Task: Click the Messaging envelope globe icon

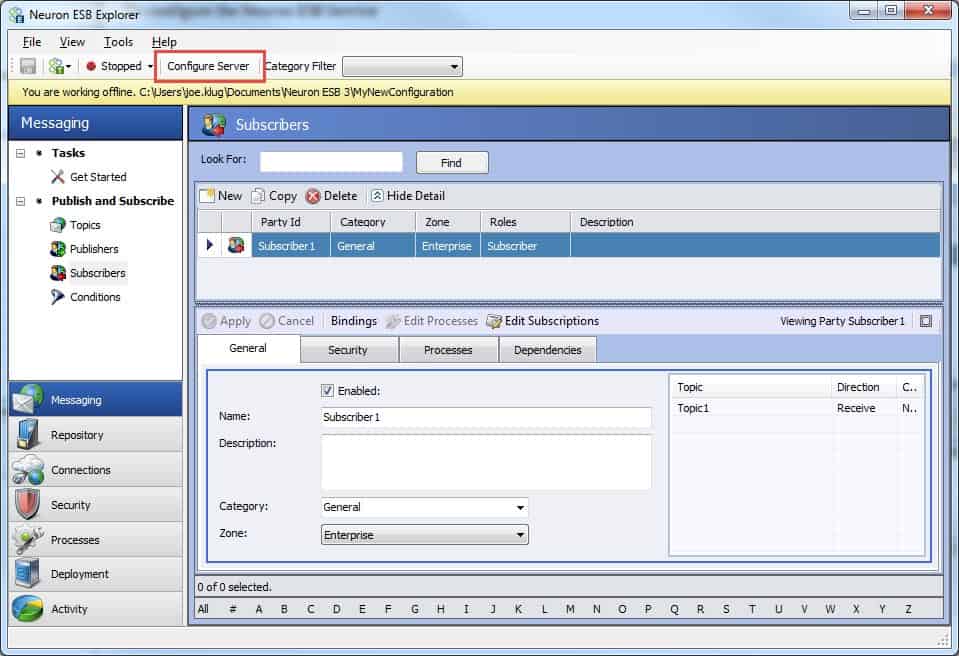Action: pos(28,399)
